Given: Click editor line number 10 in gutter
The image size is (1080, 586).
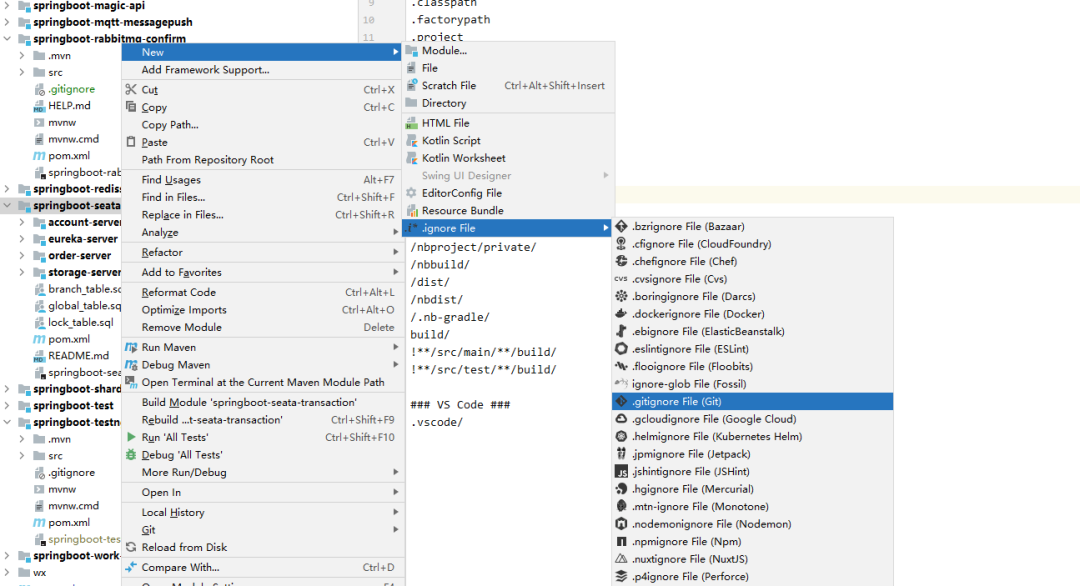Looking at the screenshot, I should click(x=368, y=20).
